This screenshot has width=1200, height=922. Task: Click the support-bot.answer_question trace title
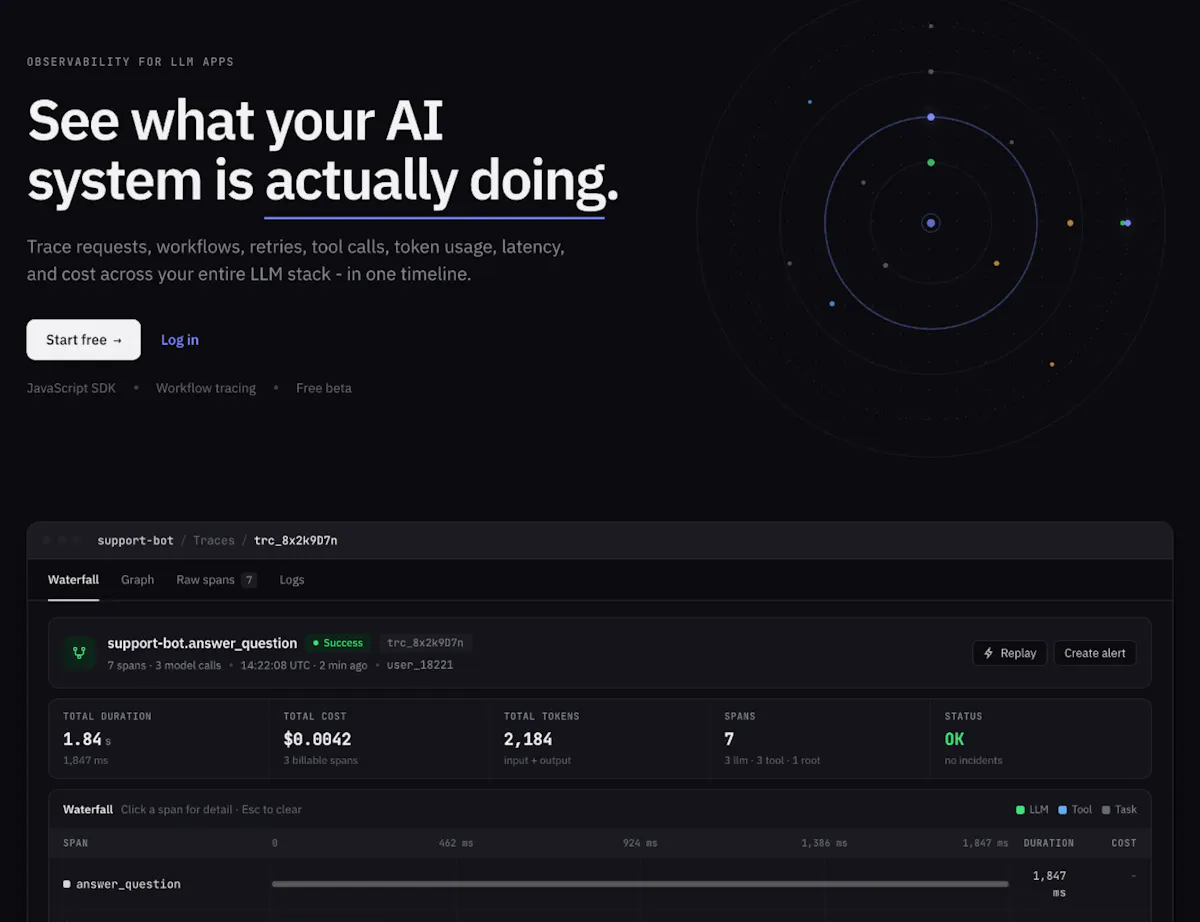[202, 643]
